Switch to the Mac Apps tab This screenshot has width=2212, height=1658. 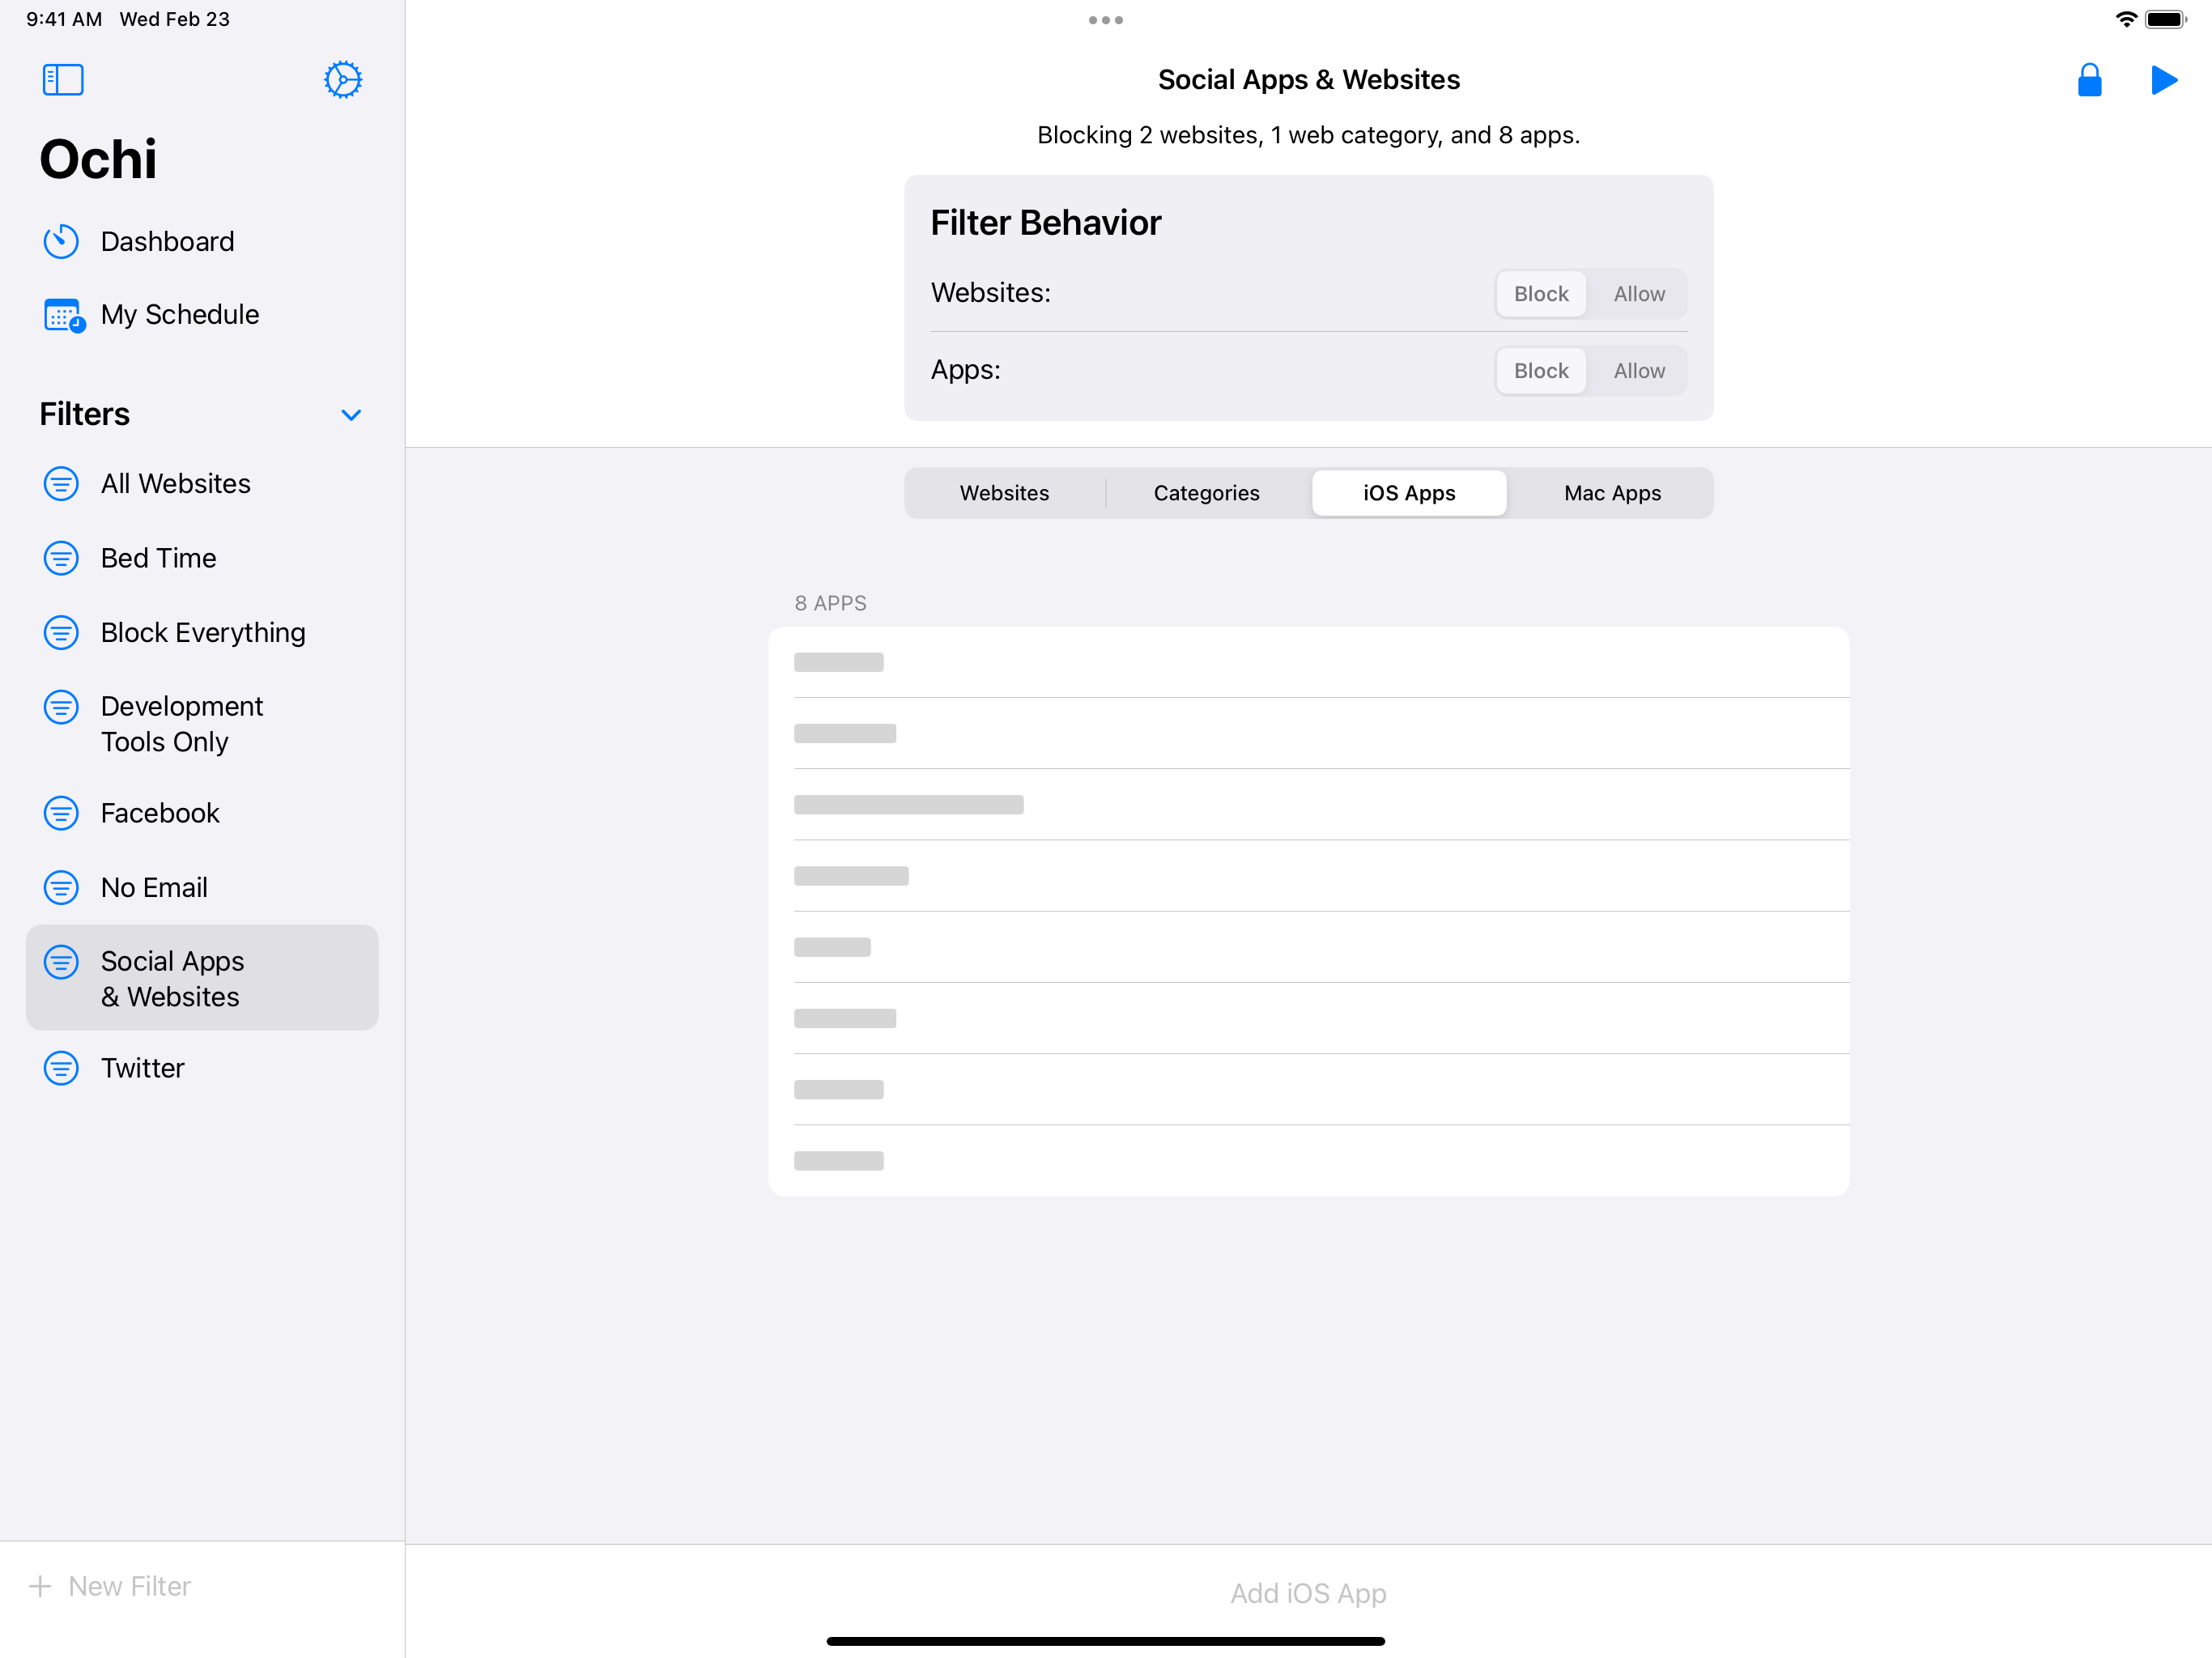1611,493
